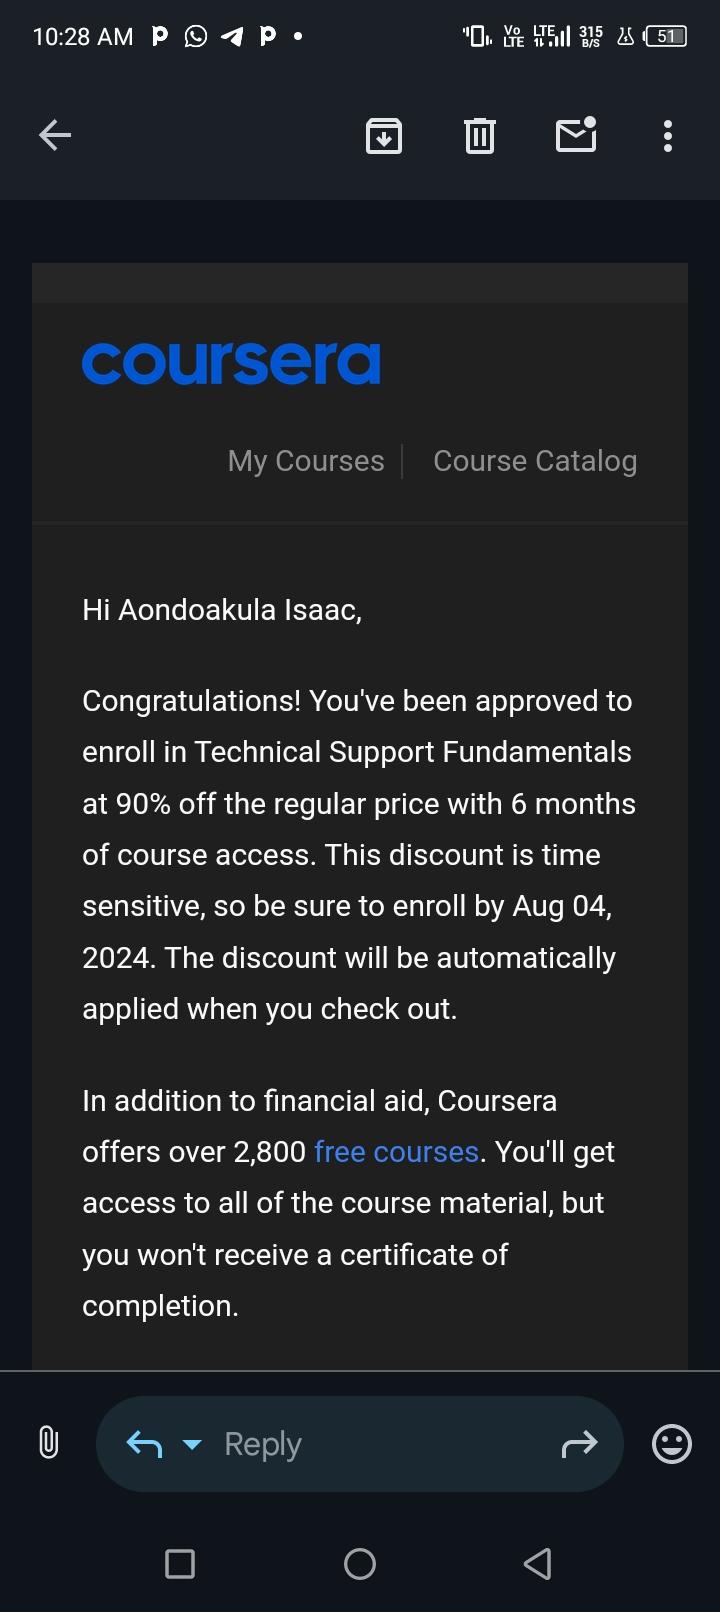Open the My Courses link
The image size is (720, 1612).
[306, 461]
